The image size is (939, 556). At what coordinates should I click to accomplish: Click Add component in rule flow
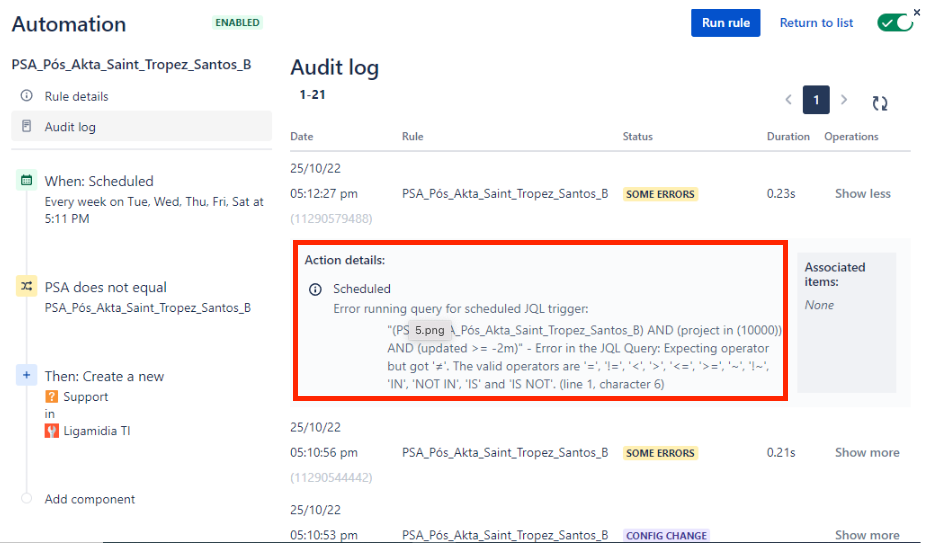89,499
